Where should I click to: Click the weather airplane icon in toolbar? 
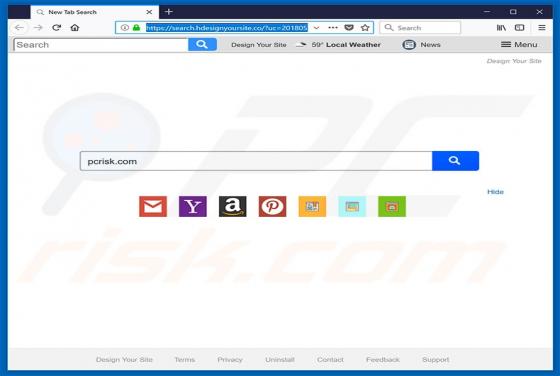(301, 45)
